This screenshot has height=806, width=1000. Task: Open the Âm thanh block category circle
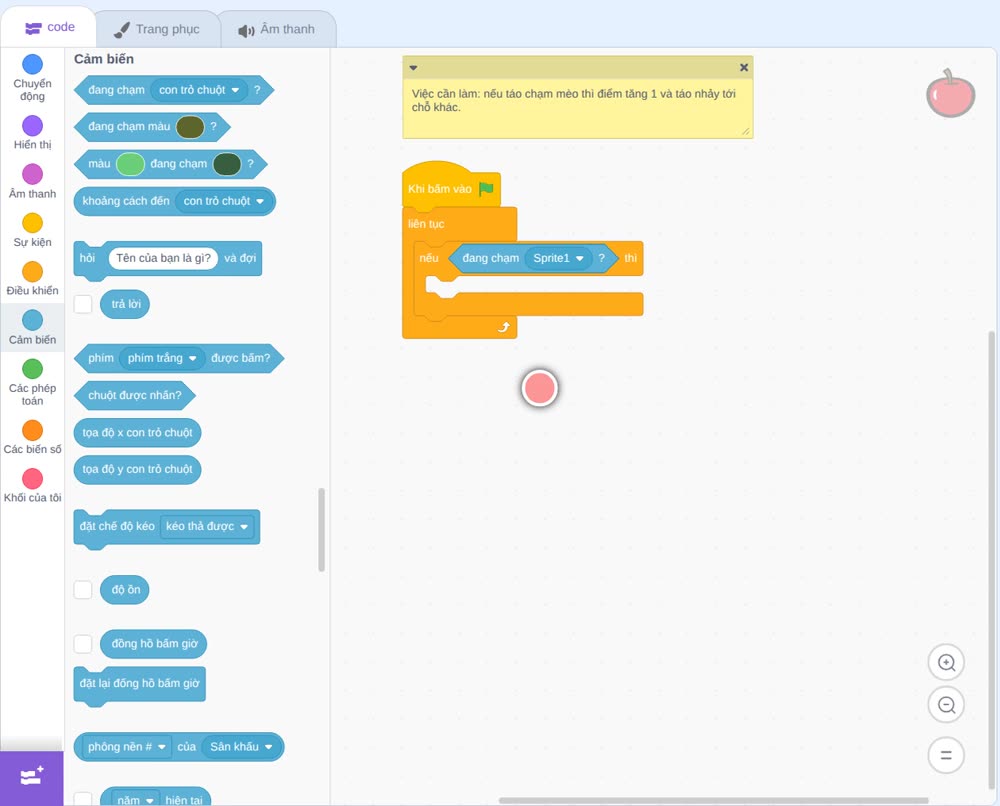click(x=33, y=174)
